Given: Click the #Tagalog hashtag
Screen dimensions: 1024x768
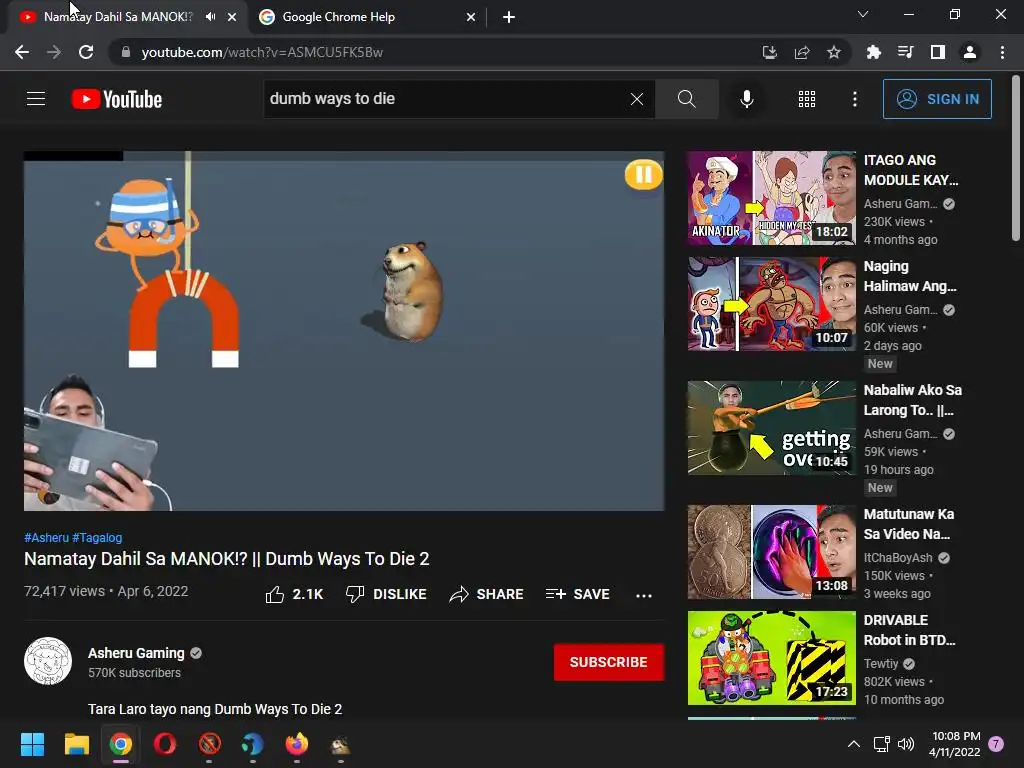Looking at the screenshot, I should click(97, 537).
